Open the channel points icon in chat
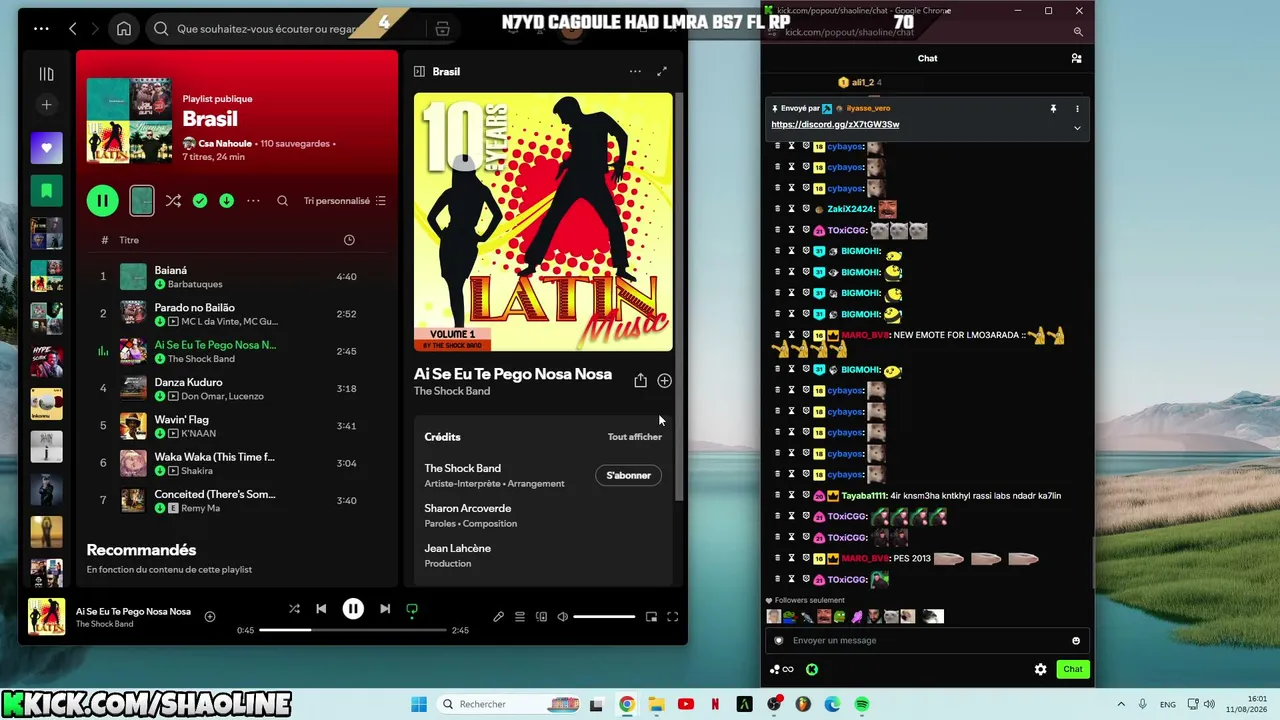Image resolution: width=1280 pixels, height=720 pixels. point(781,669)
